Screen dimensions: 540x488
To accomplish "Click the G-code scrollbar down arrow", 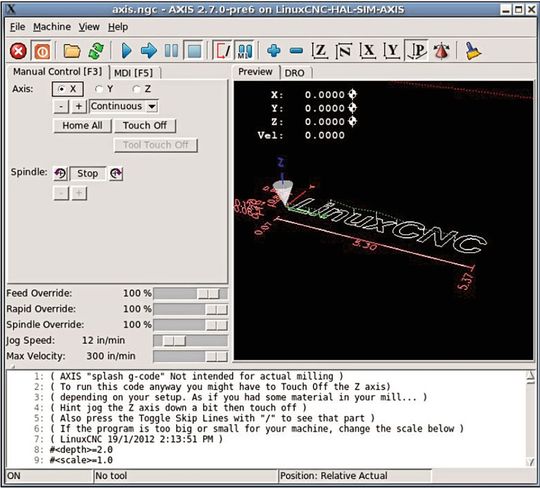I will 531,462.
